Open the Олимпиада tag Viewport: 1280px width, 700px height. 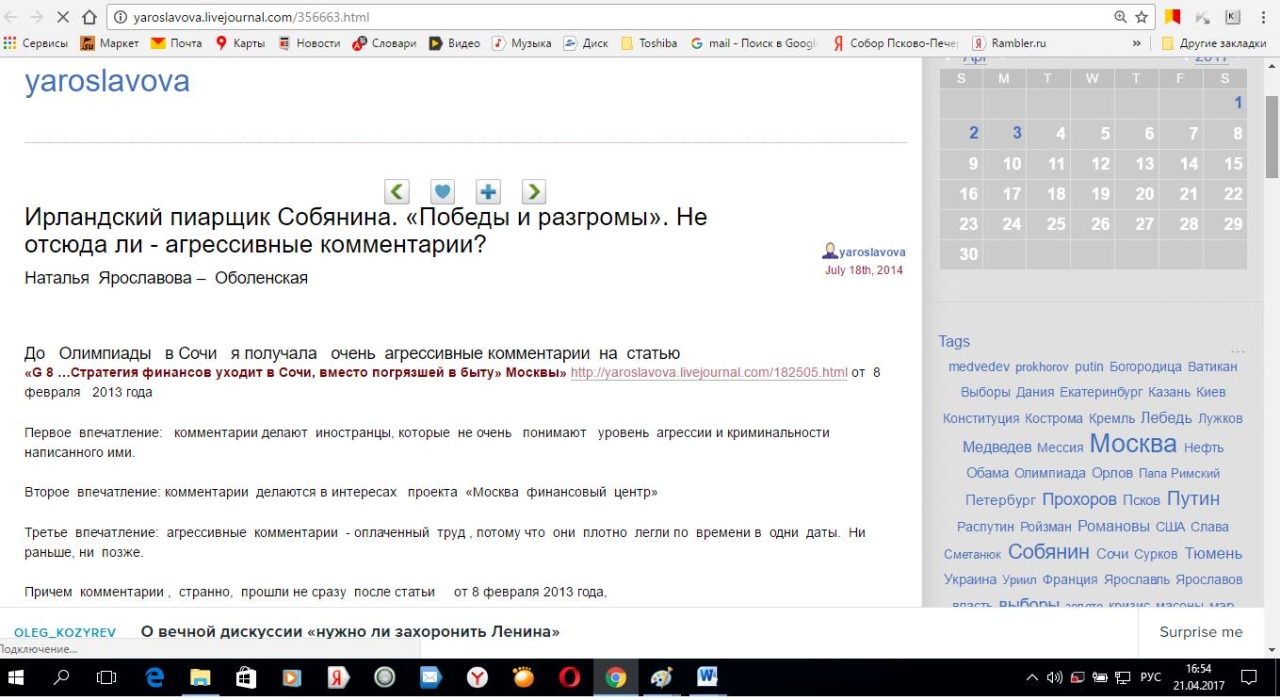tap(1049, 473)
